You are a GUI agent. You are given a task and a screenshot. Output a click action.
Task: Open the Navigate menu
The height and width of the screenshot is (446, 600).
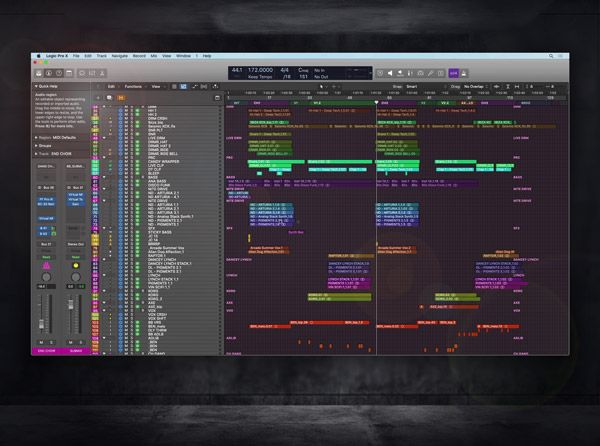coord(117,56)
